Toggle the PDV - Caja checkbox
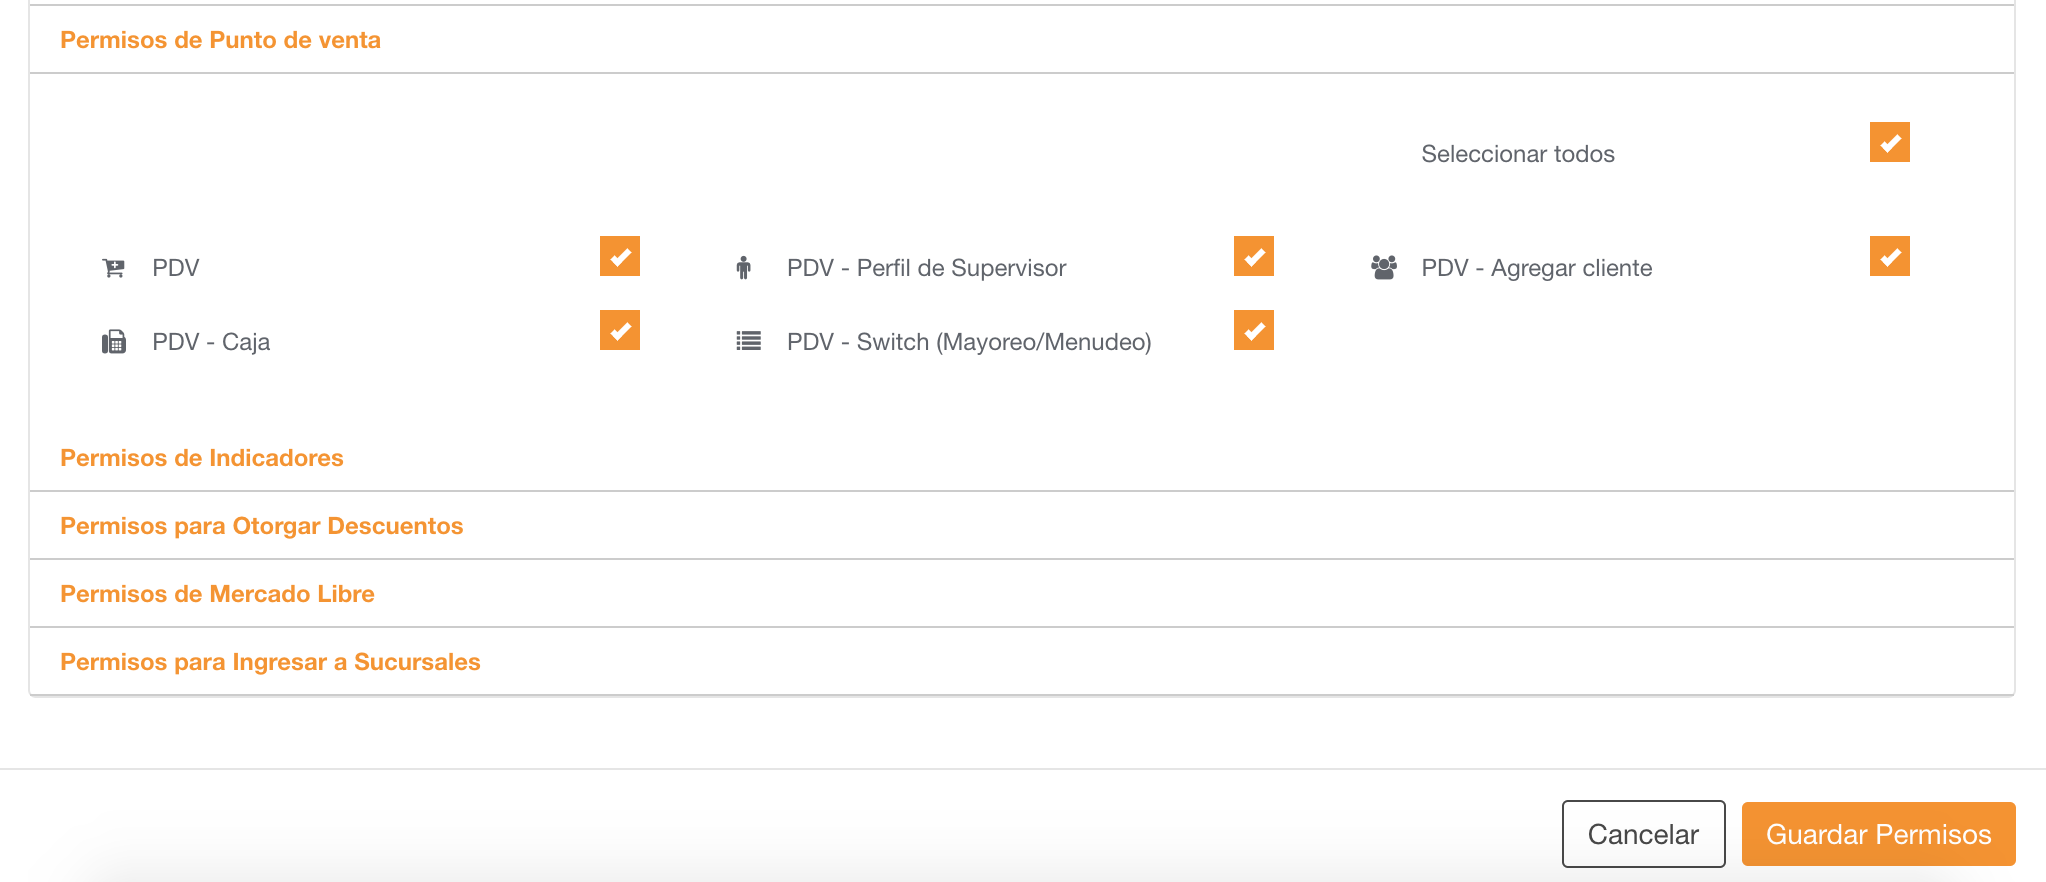Viewport: 2046px width, 882px height. 620,330
